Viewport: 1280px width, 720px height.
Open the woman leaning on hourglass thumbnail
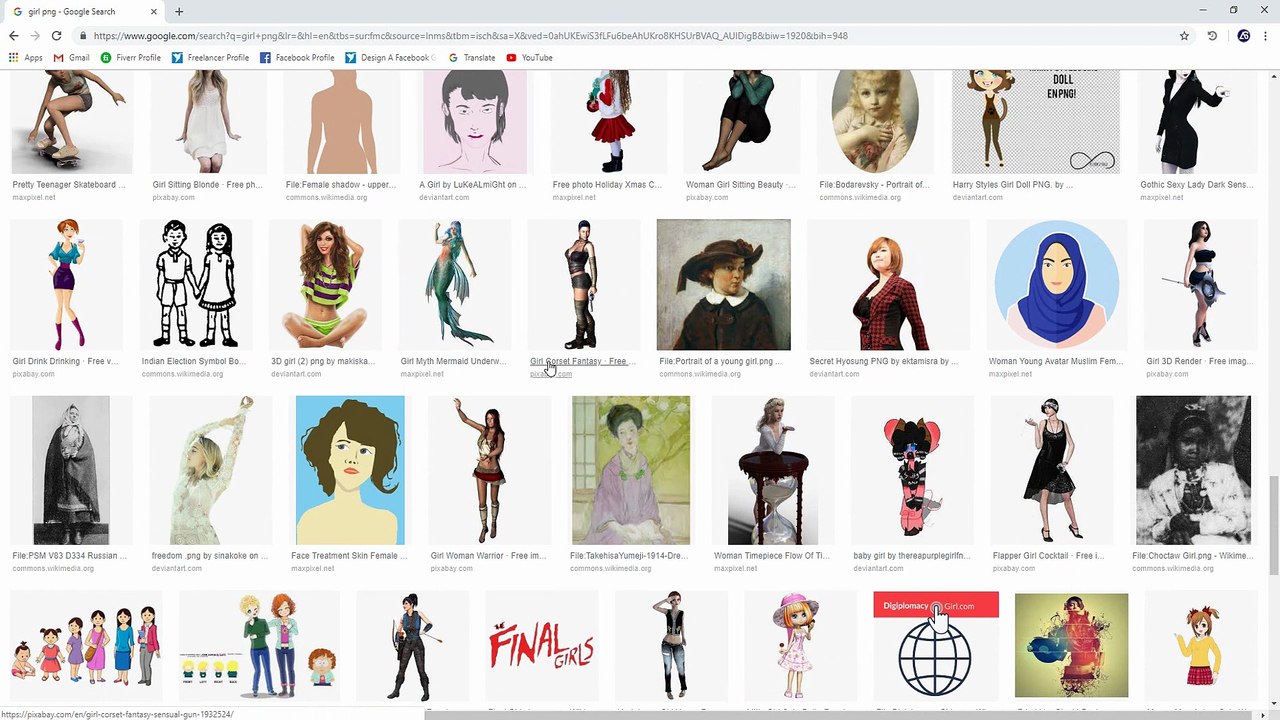pyautogui.click(x=773, y=470)
